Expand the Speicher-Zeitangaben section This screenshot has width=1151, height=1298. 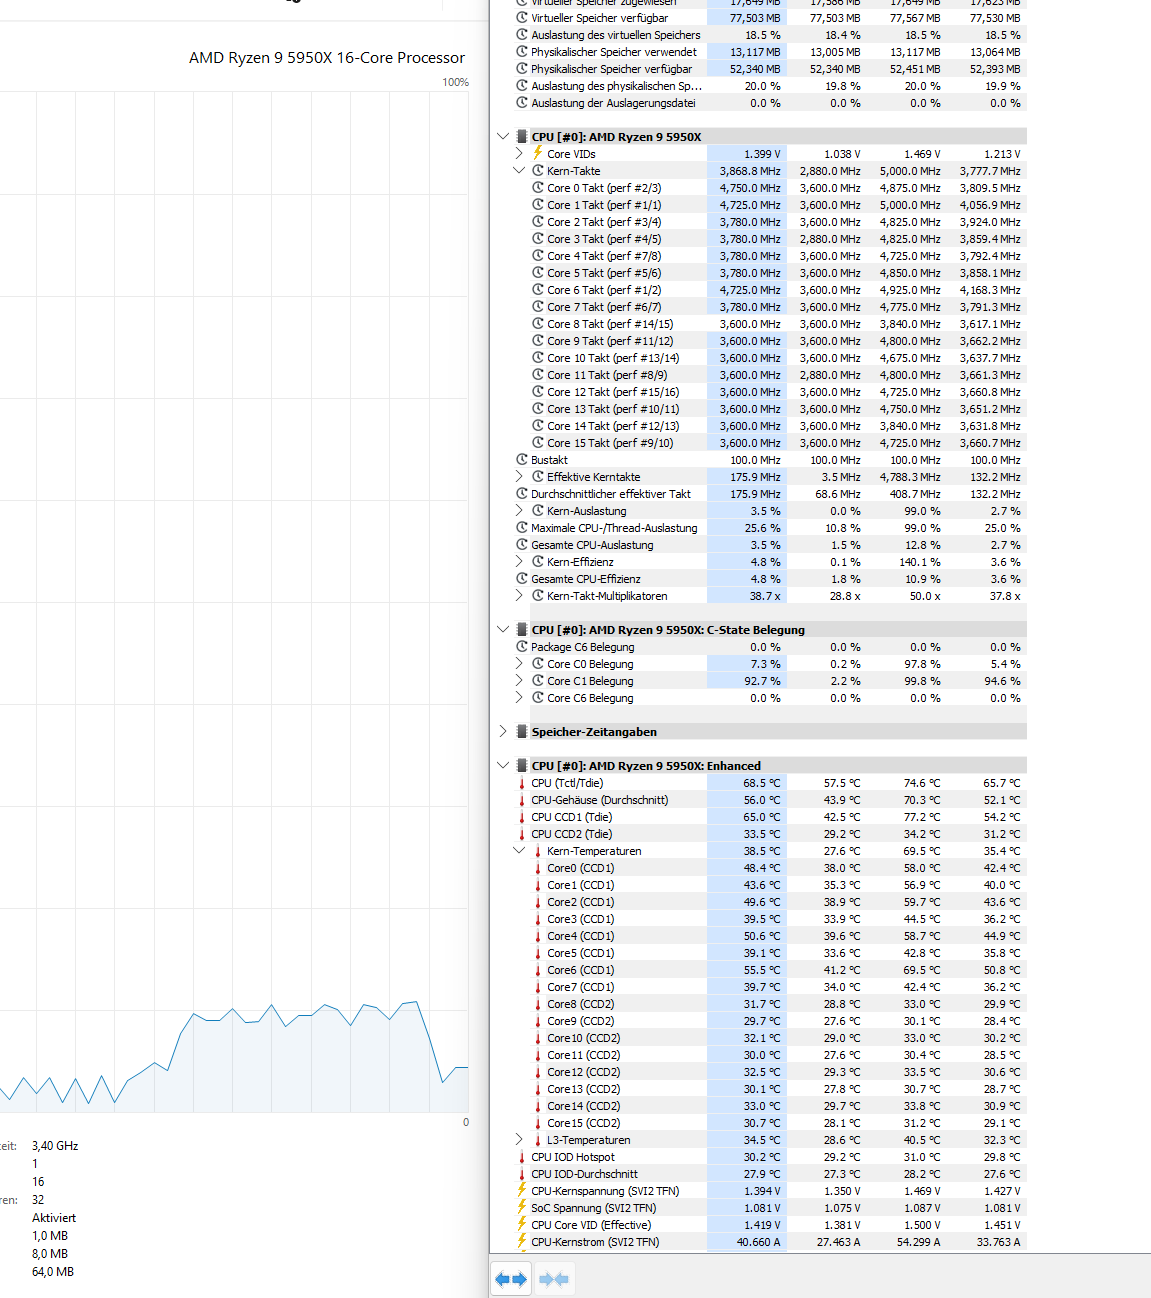click(x=502, y=732)
